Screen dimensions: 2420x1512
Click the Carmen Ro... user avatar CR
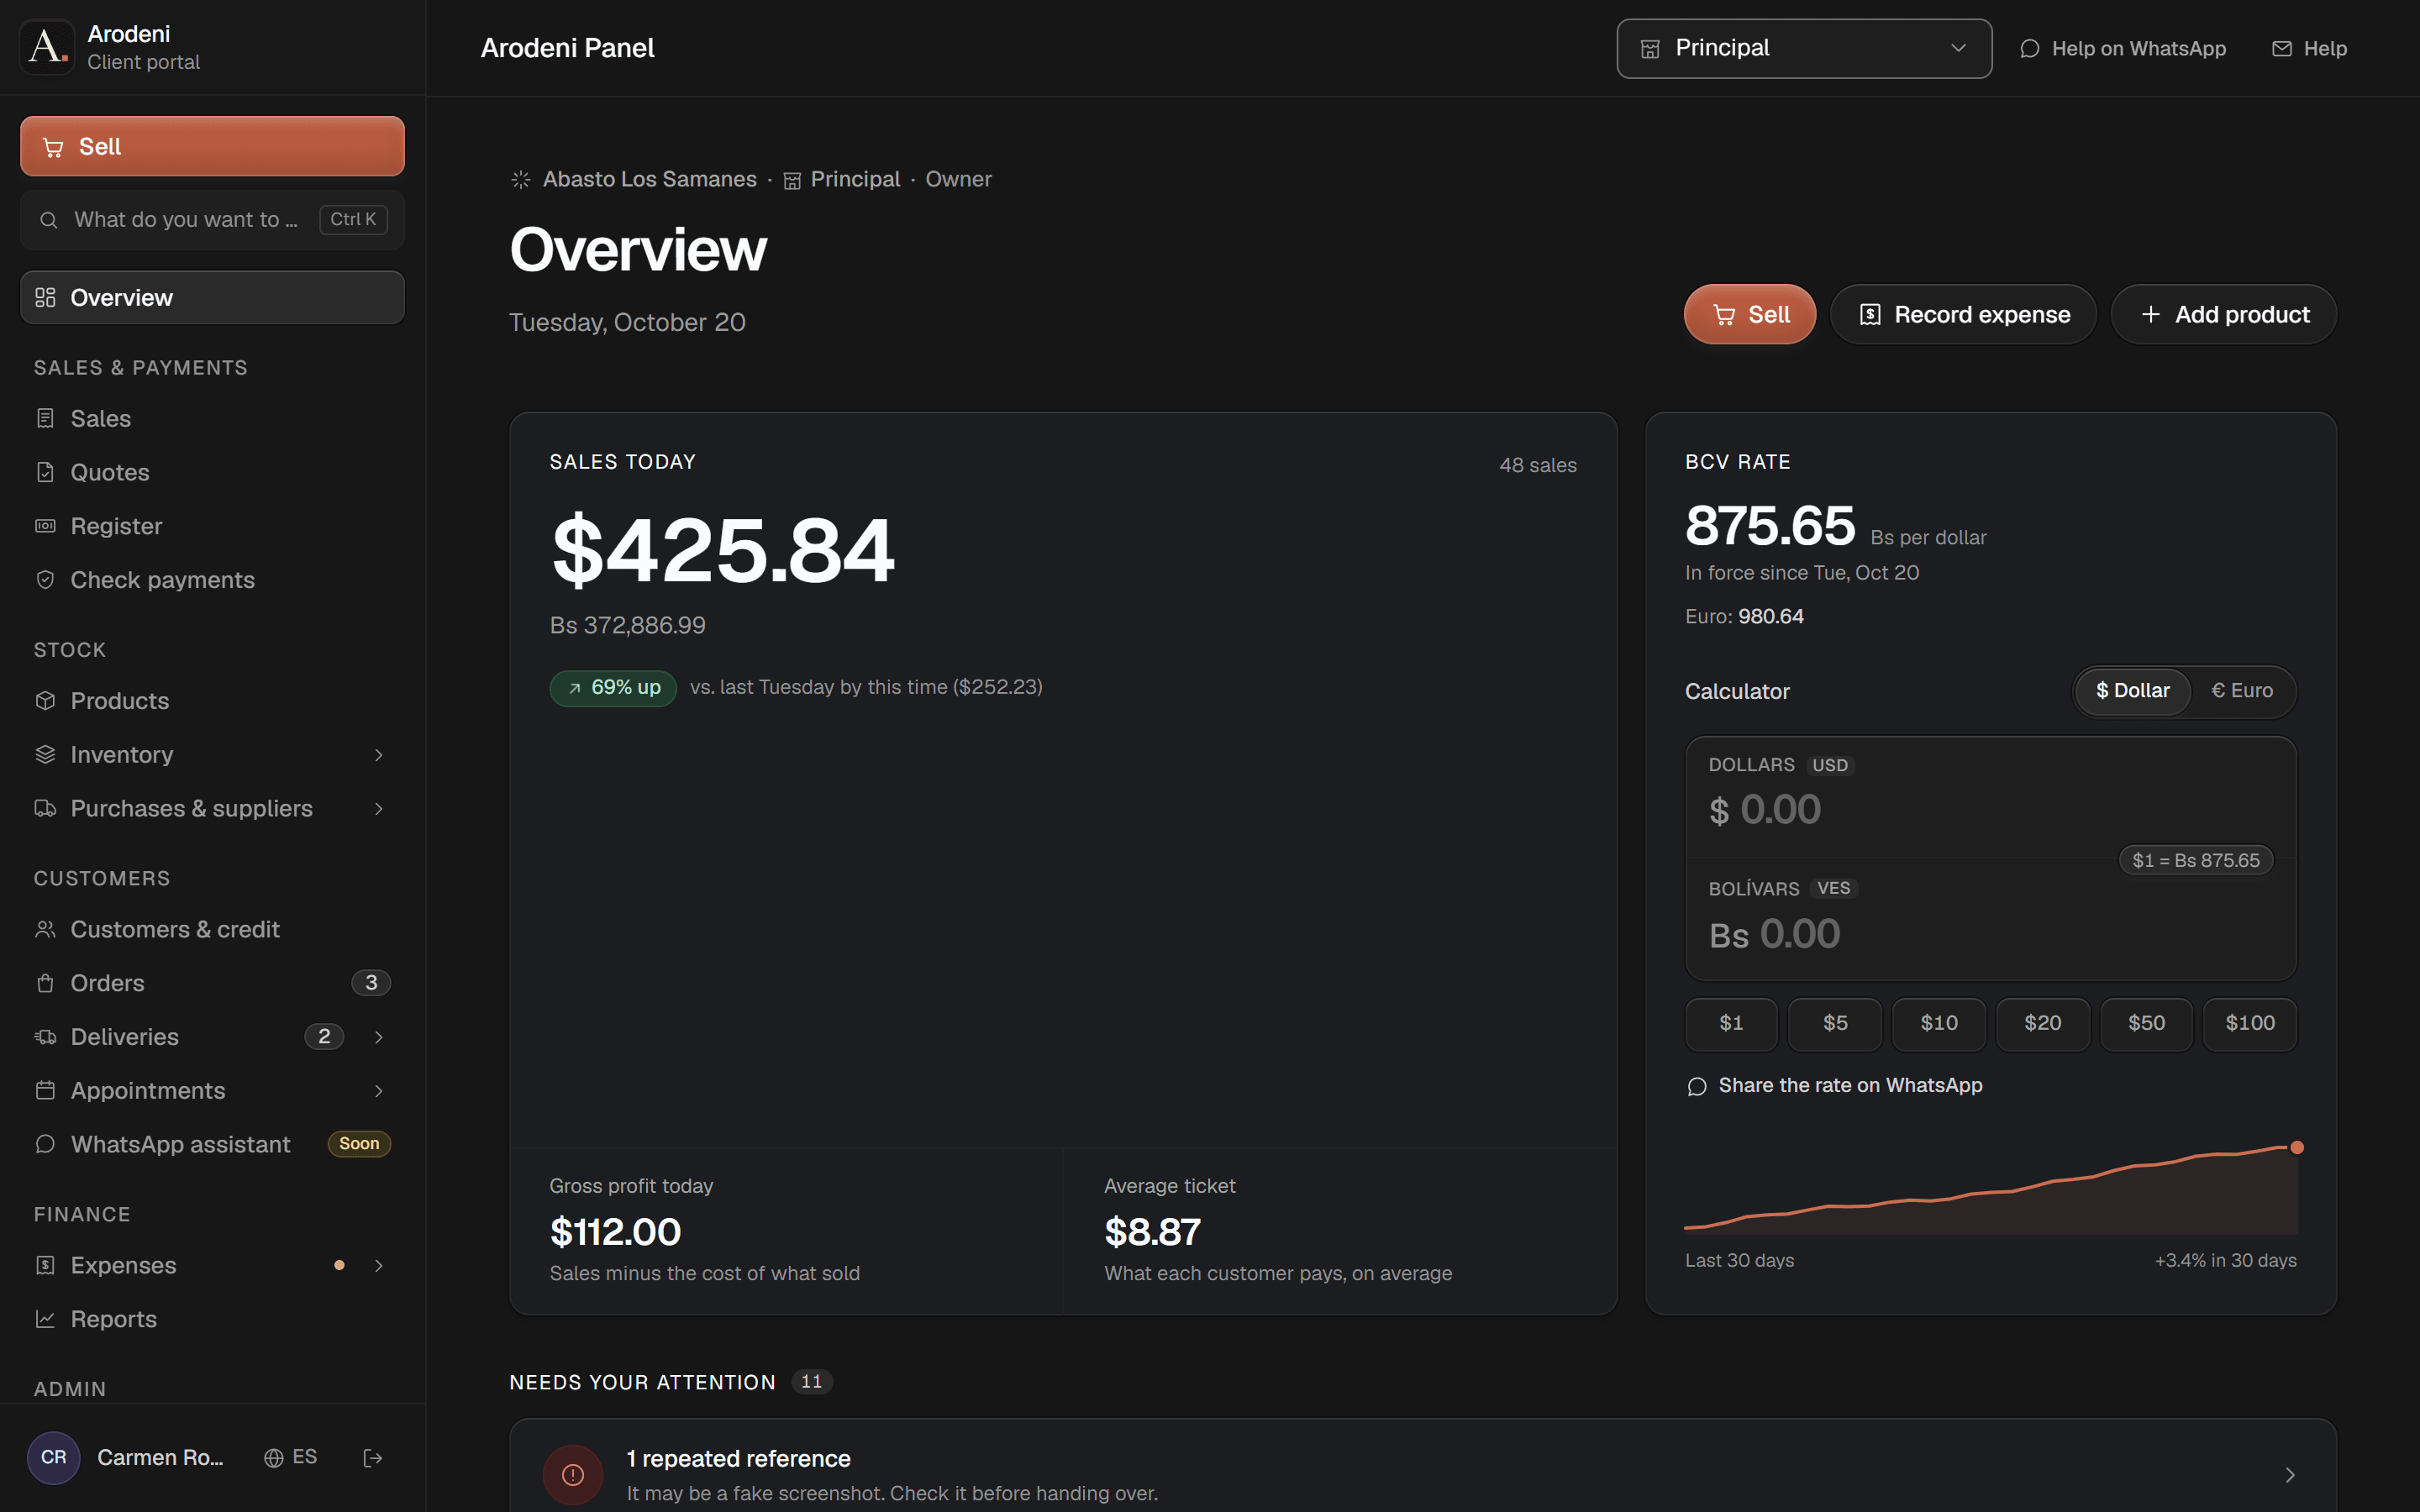(x=54, y=1458)
